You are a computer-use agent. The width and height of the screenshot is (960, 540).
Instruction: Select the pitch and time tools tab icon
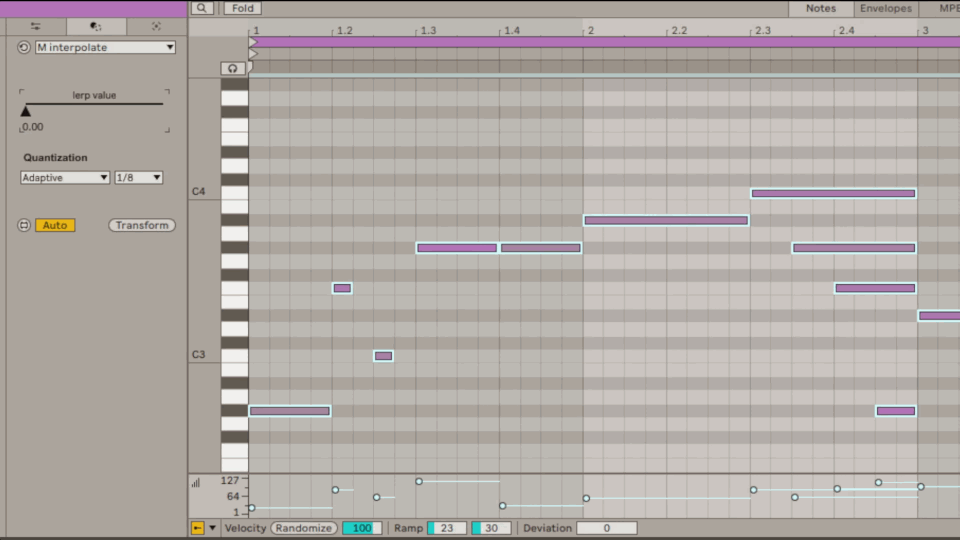(x=95, y=26)
